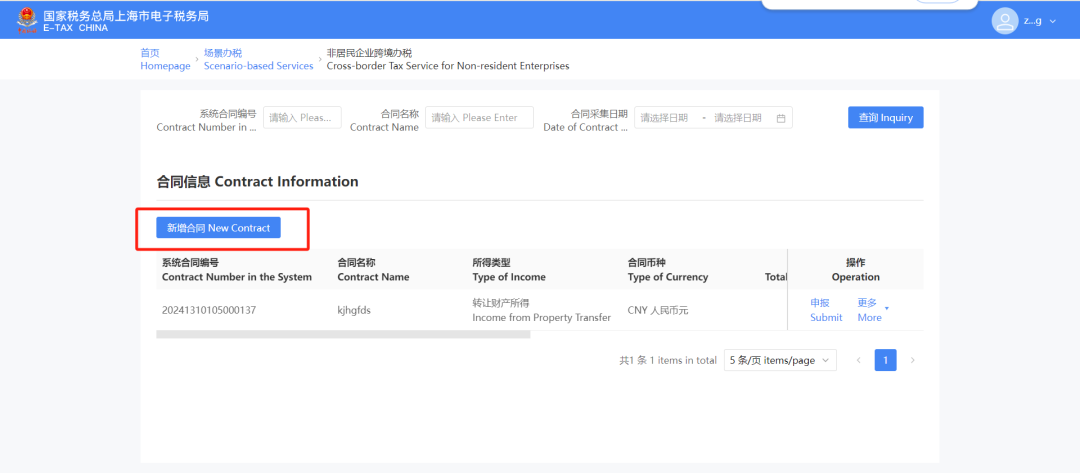The height and width of the screenshot is (473, 1080).
Task: Go to next page arrow
Action: [x=913, y=360]
